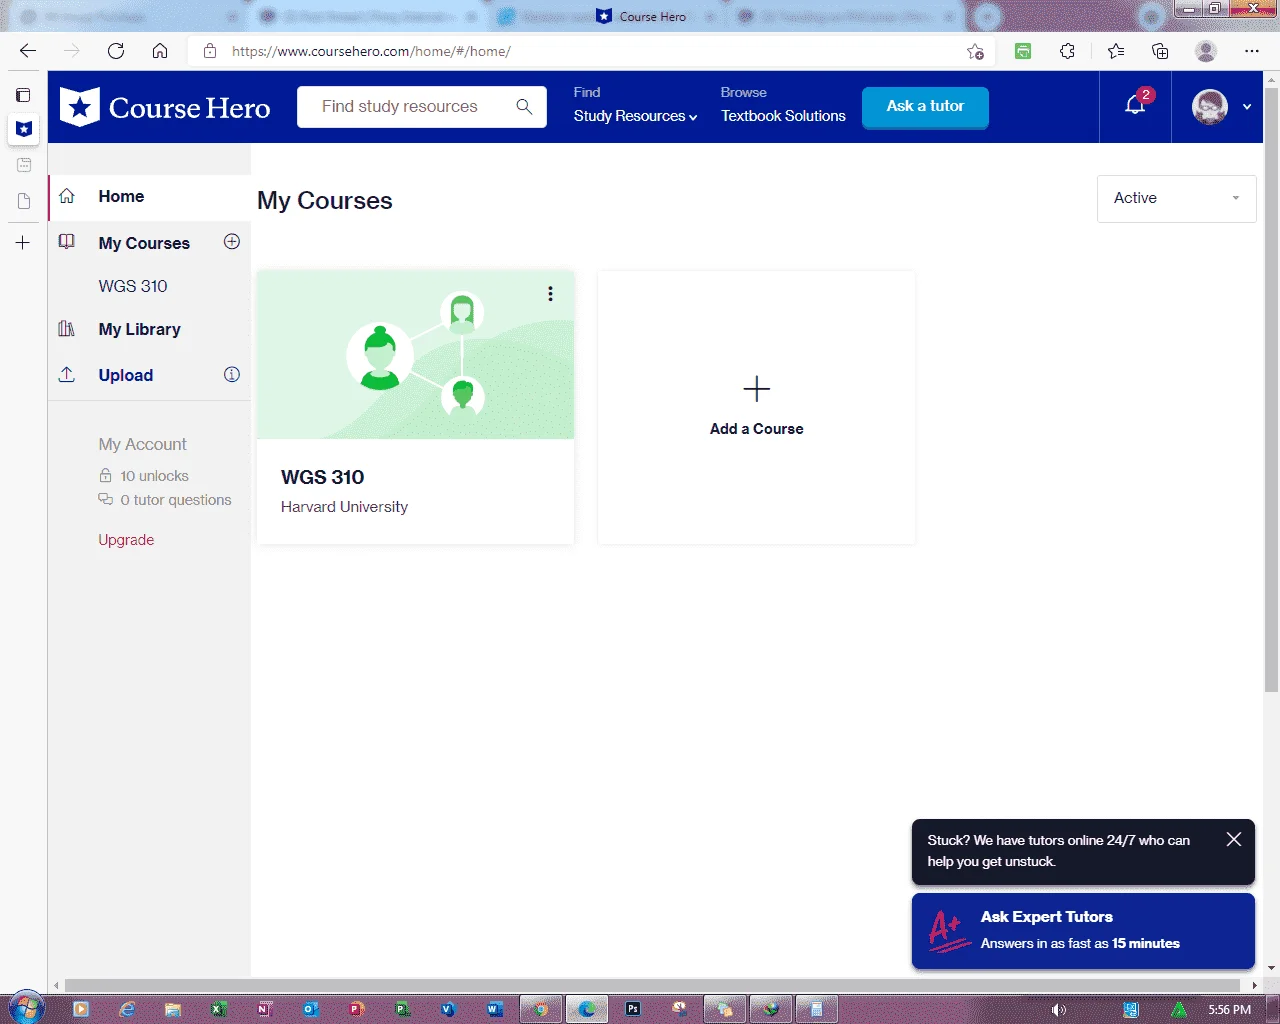Click the plus icon on Add a Course card
Viewport: 1280px width, 1024px height.
[x=757, y=389]
